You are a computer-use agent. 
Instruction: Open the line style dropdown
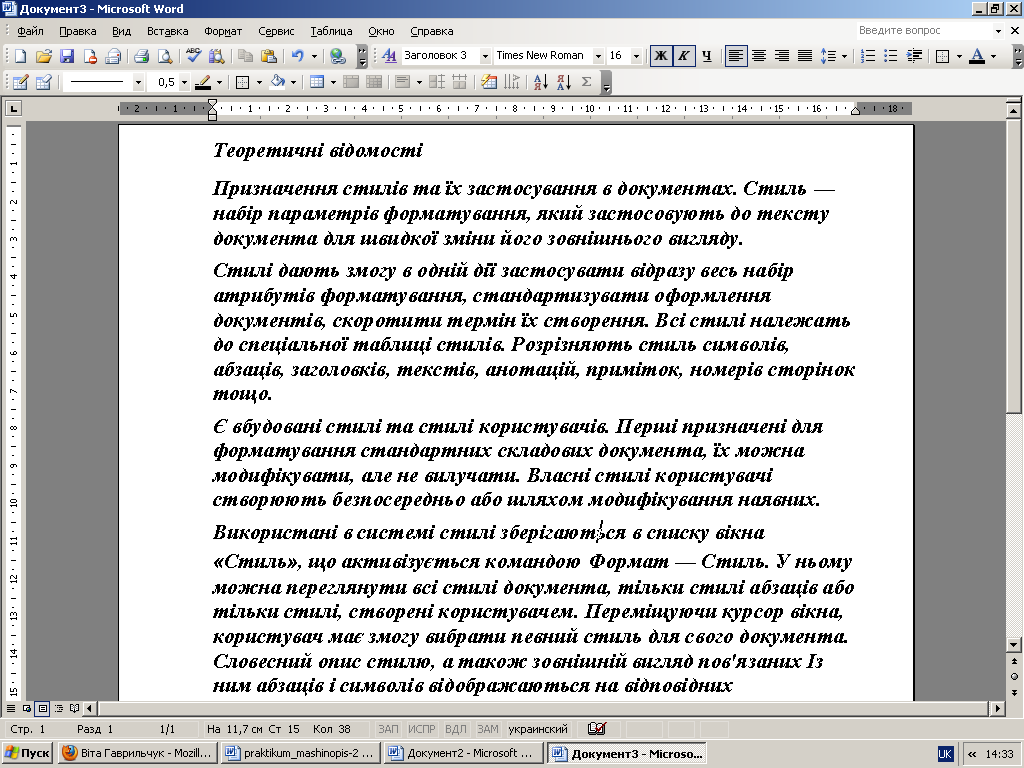pos(137,82)
